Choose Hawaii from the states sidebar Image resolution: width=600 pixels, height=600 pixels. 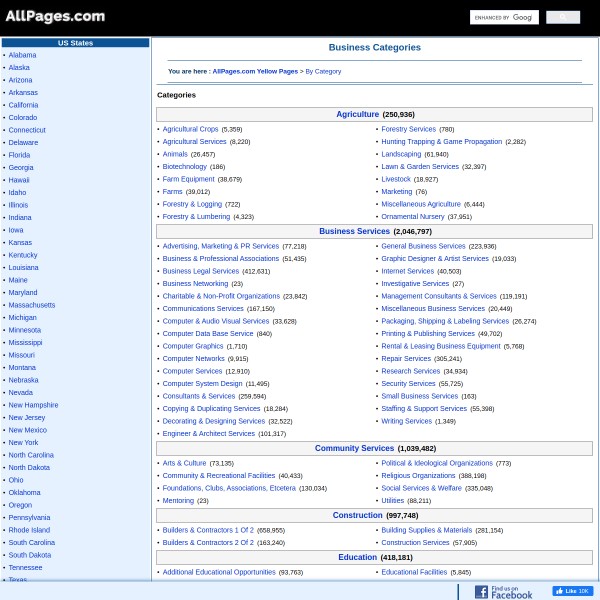[x=19, y=180]
